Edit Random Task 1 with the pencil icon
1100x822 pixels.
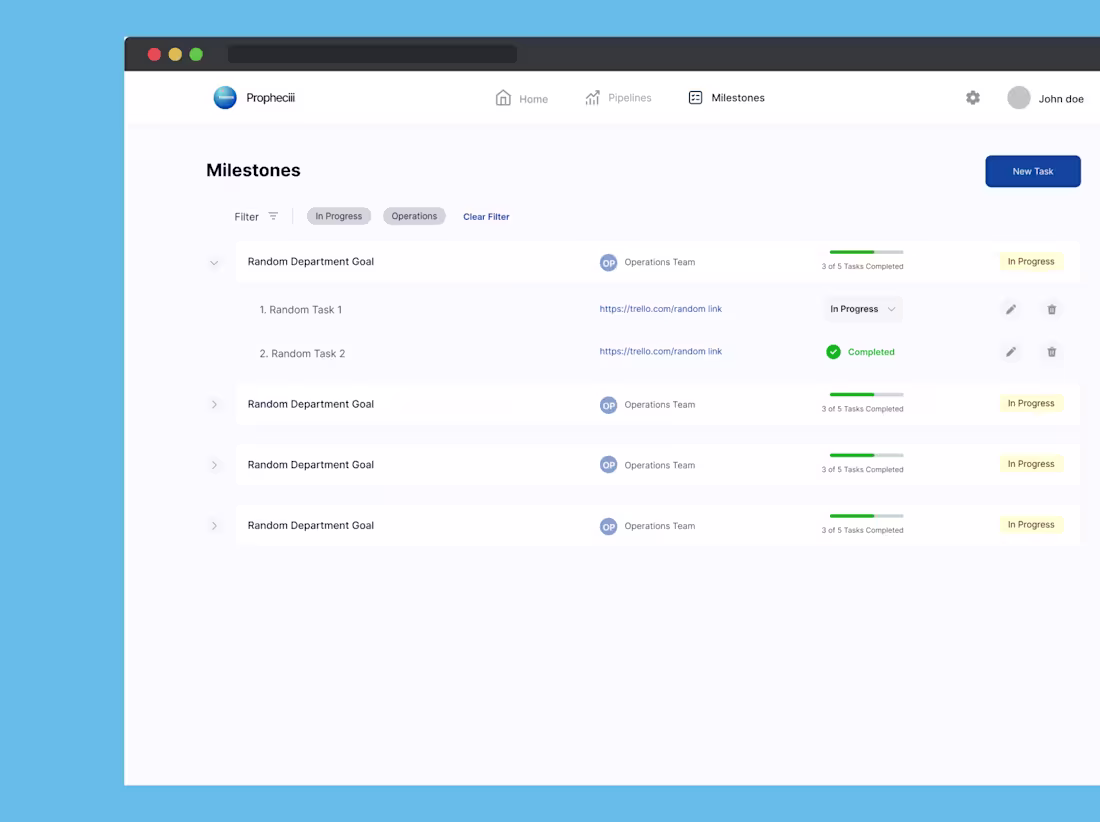(1010, 309)
